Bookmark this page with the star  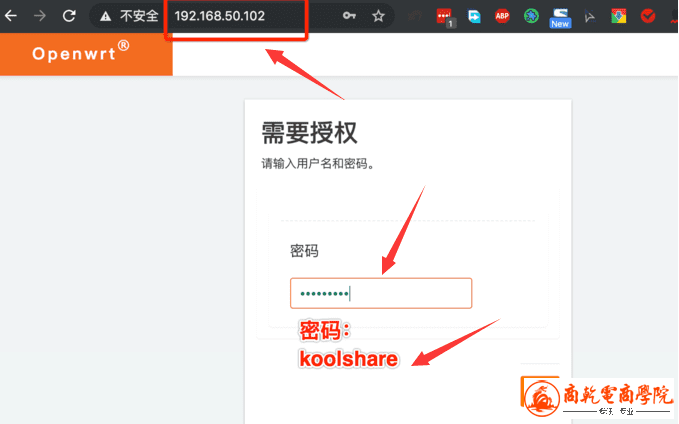(x=378, y=16)
